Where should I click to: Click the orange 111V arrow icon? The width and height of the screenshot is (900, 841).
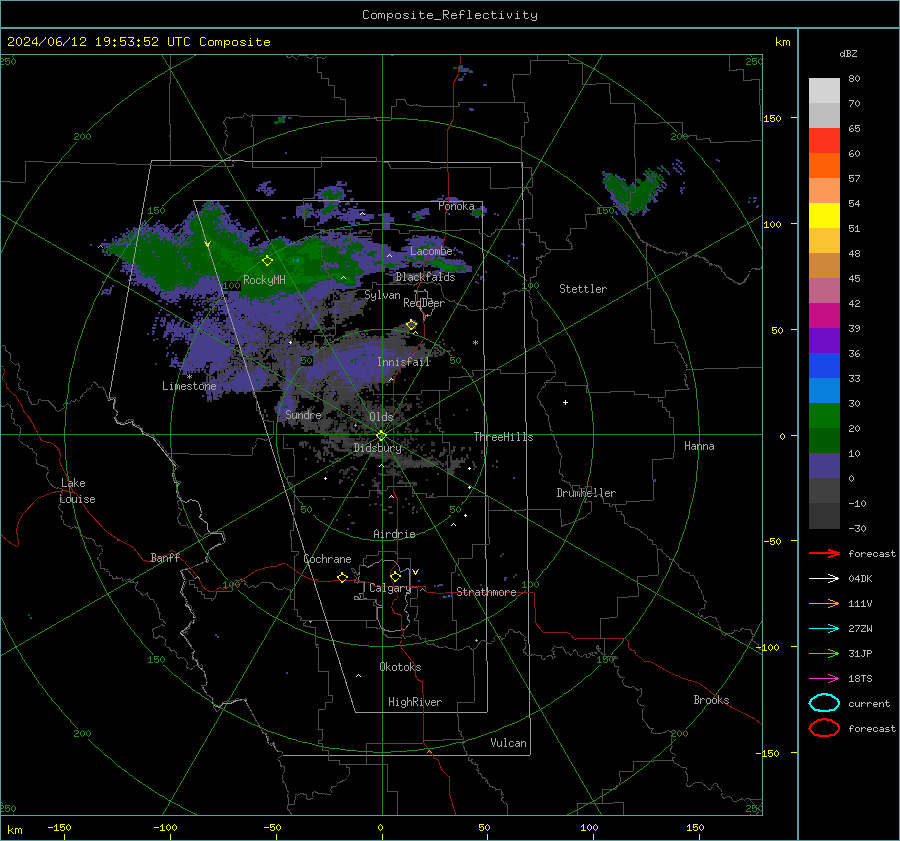[x=824, y=603]
